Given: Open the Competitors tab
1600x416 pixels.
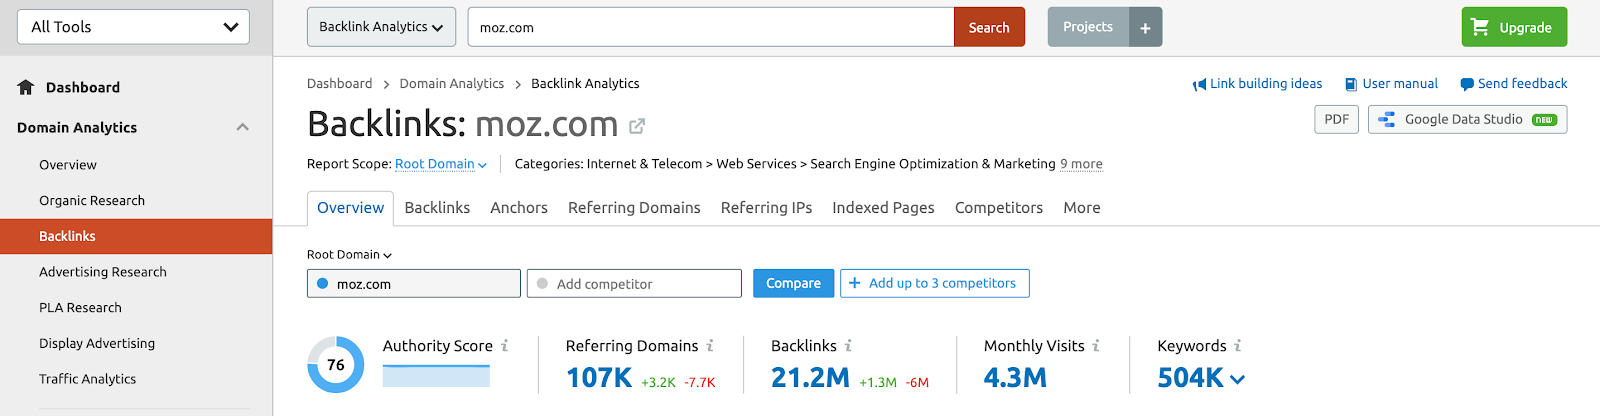Looking at the screenshot, I should 999,208.
